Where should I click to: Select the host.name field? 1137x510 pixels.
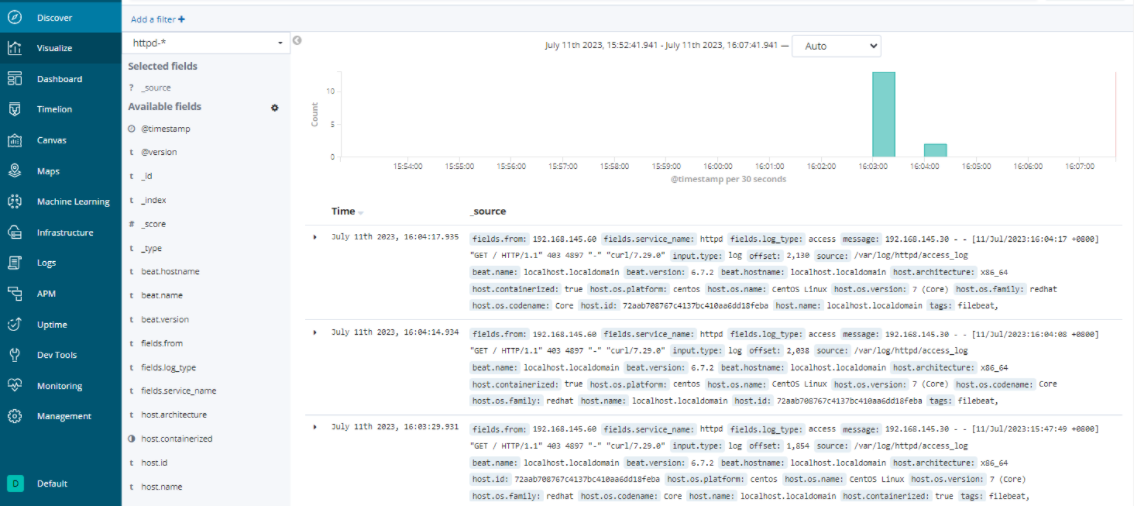pyautogui.click(x=161, y=487)
